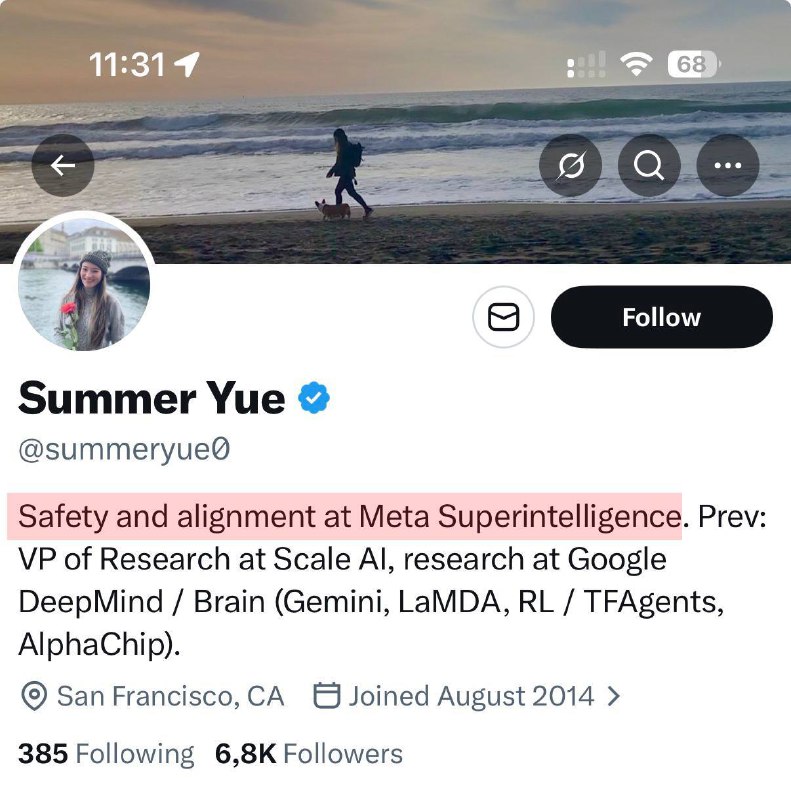This screenshot has width=791, height=800.
Task: Tap the back arrow button
Action: [62, 165]
